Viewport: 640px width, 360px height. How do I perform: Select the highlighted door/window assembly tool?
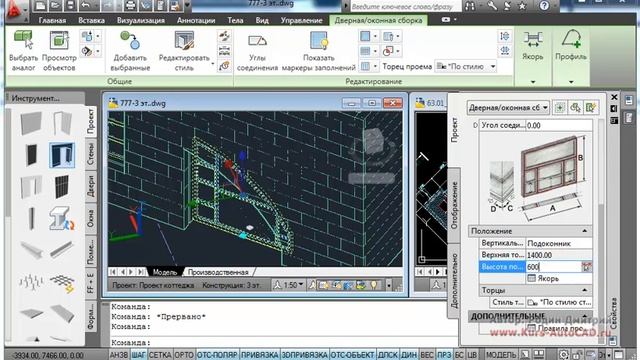62,155
